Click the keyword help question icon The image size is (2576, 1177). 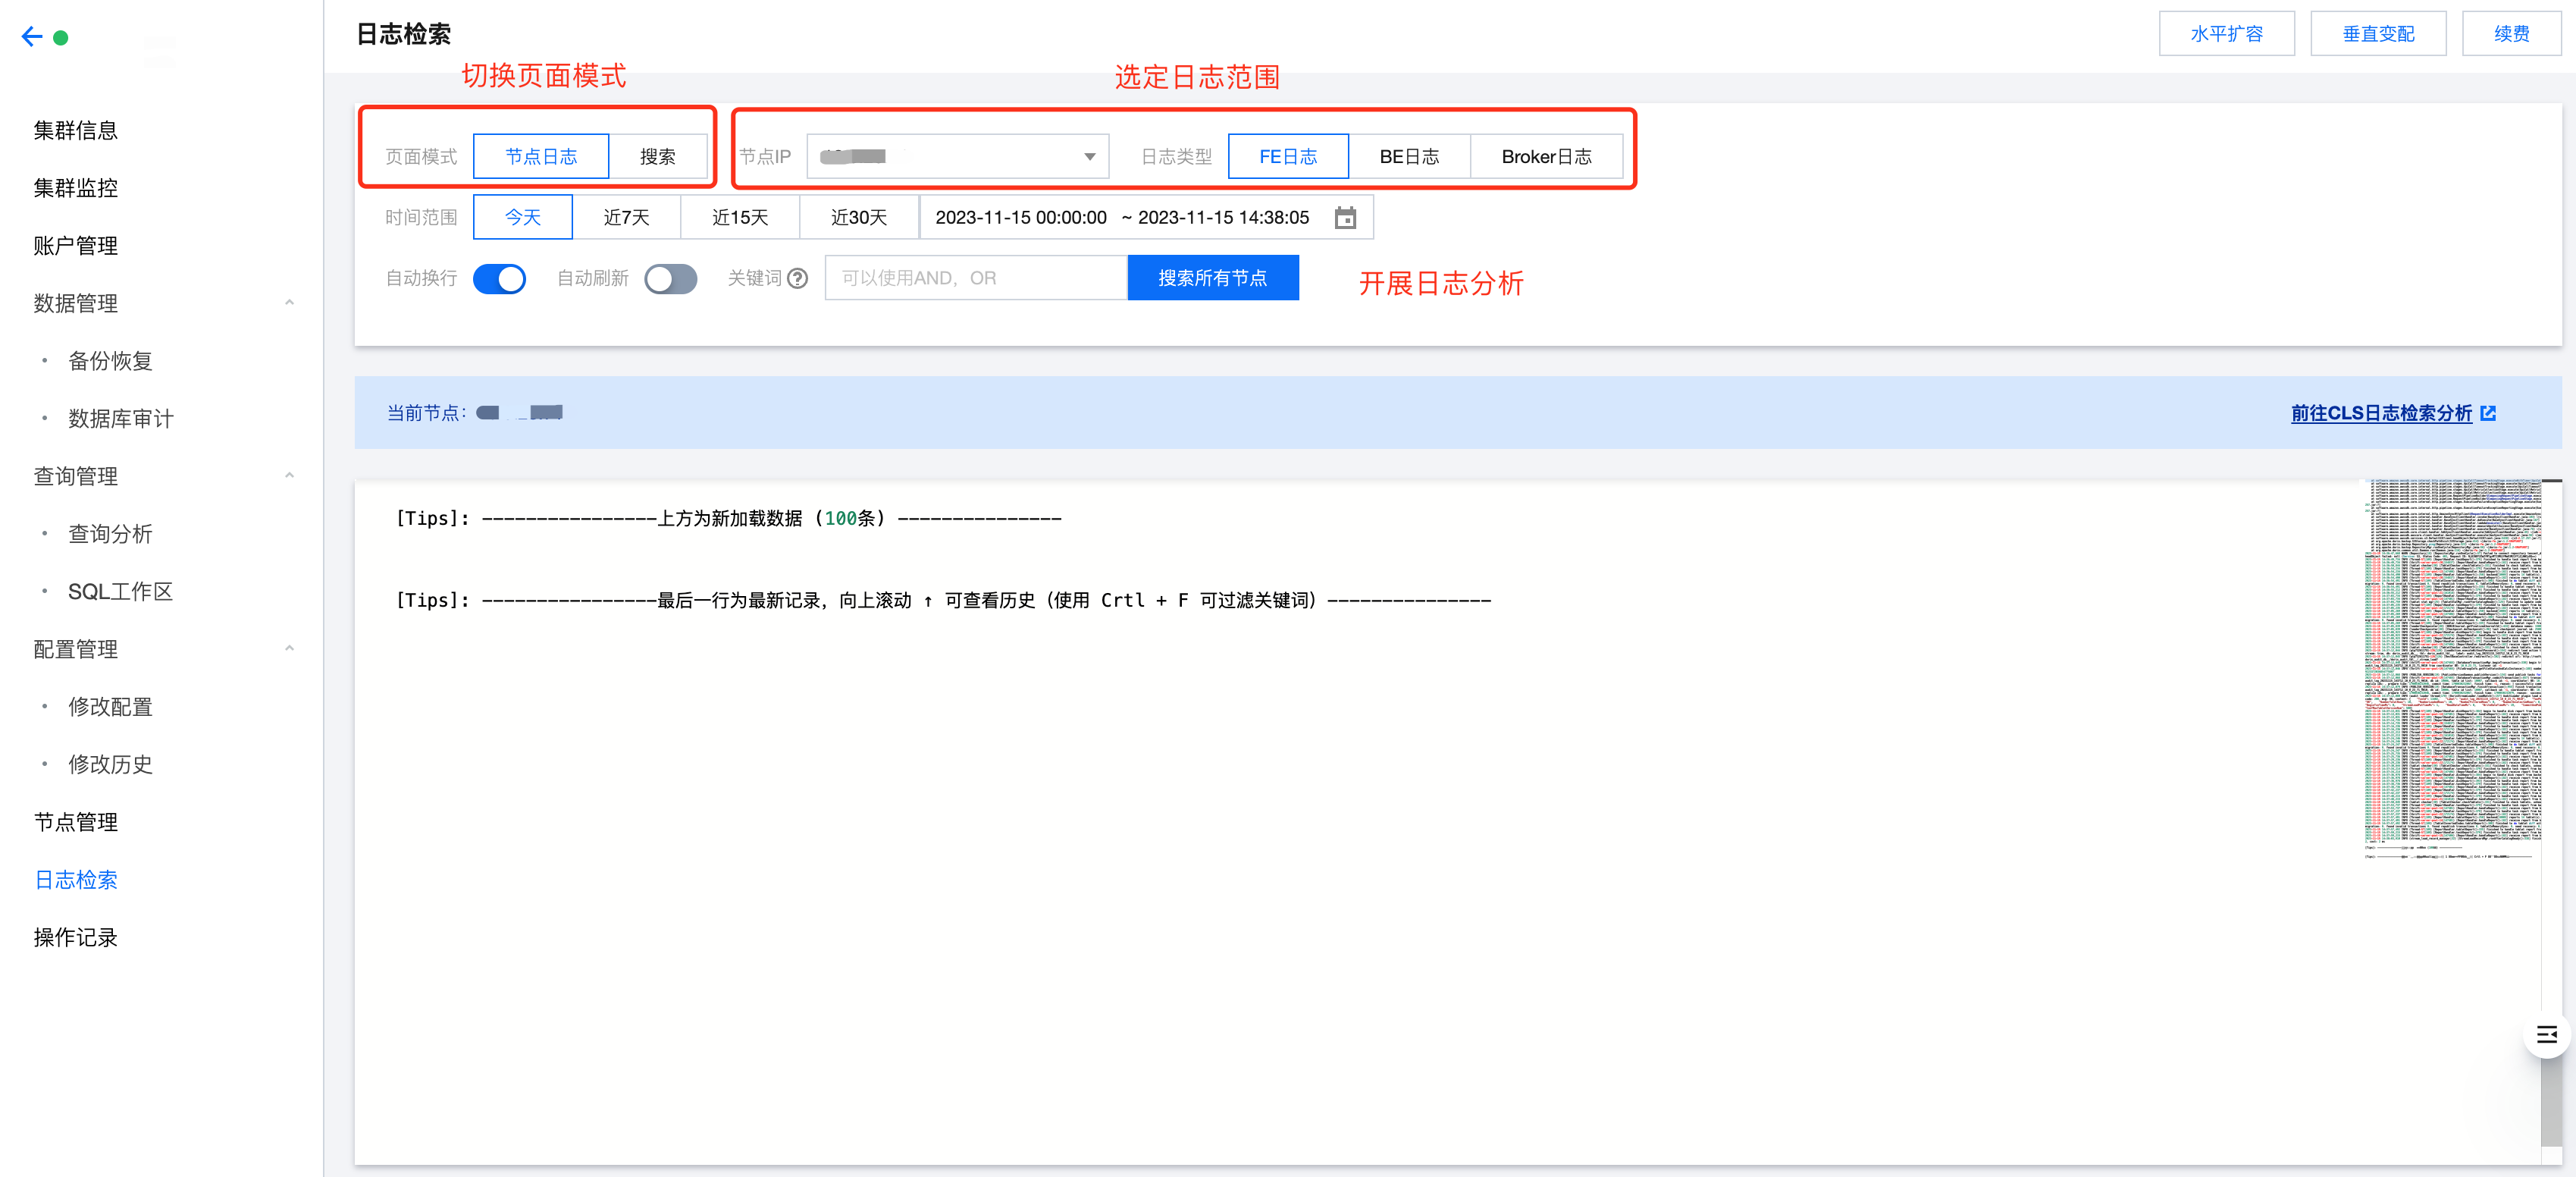point(797,278)
